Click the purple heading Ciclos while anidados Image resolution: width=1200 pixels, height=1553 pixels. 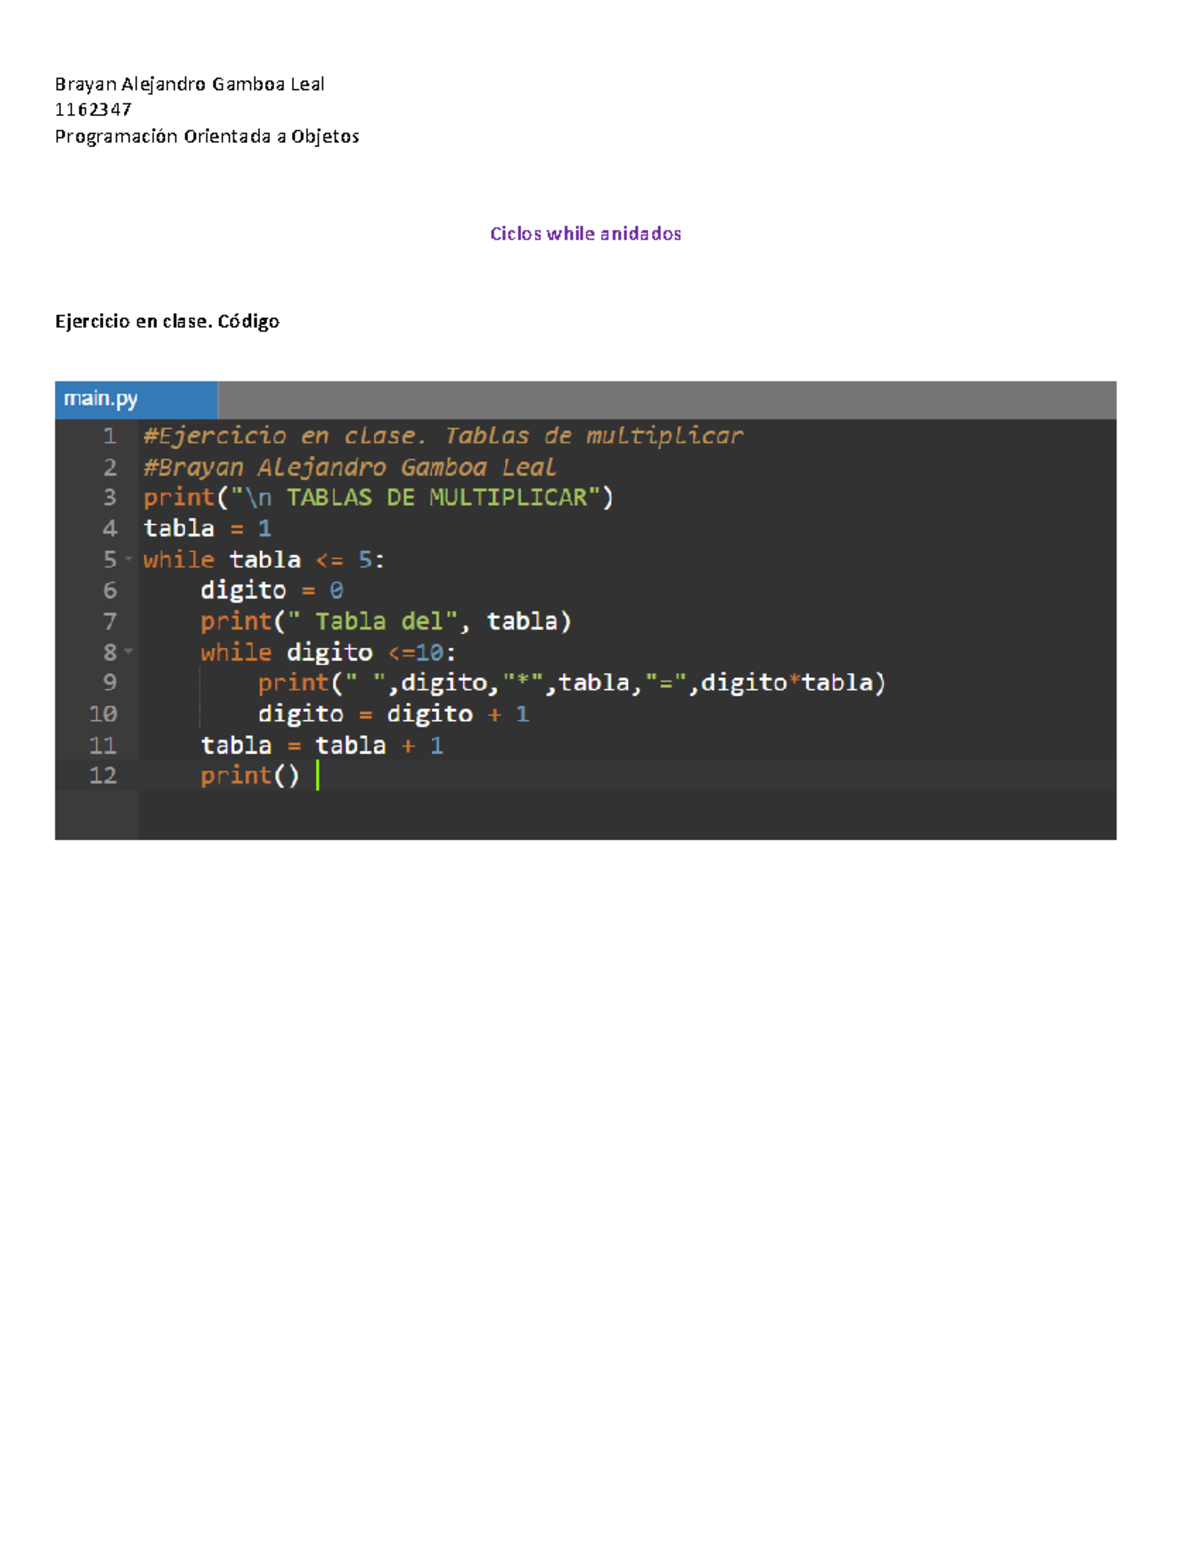point(586,233)
